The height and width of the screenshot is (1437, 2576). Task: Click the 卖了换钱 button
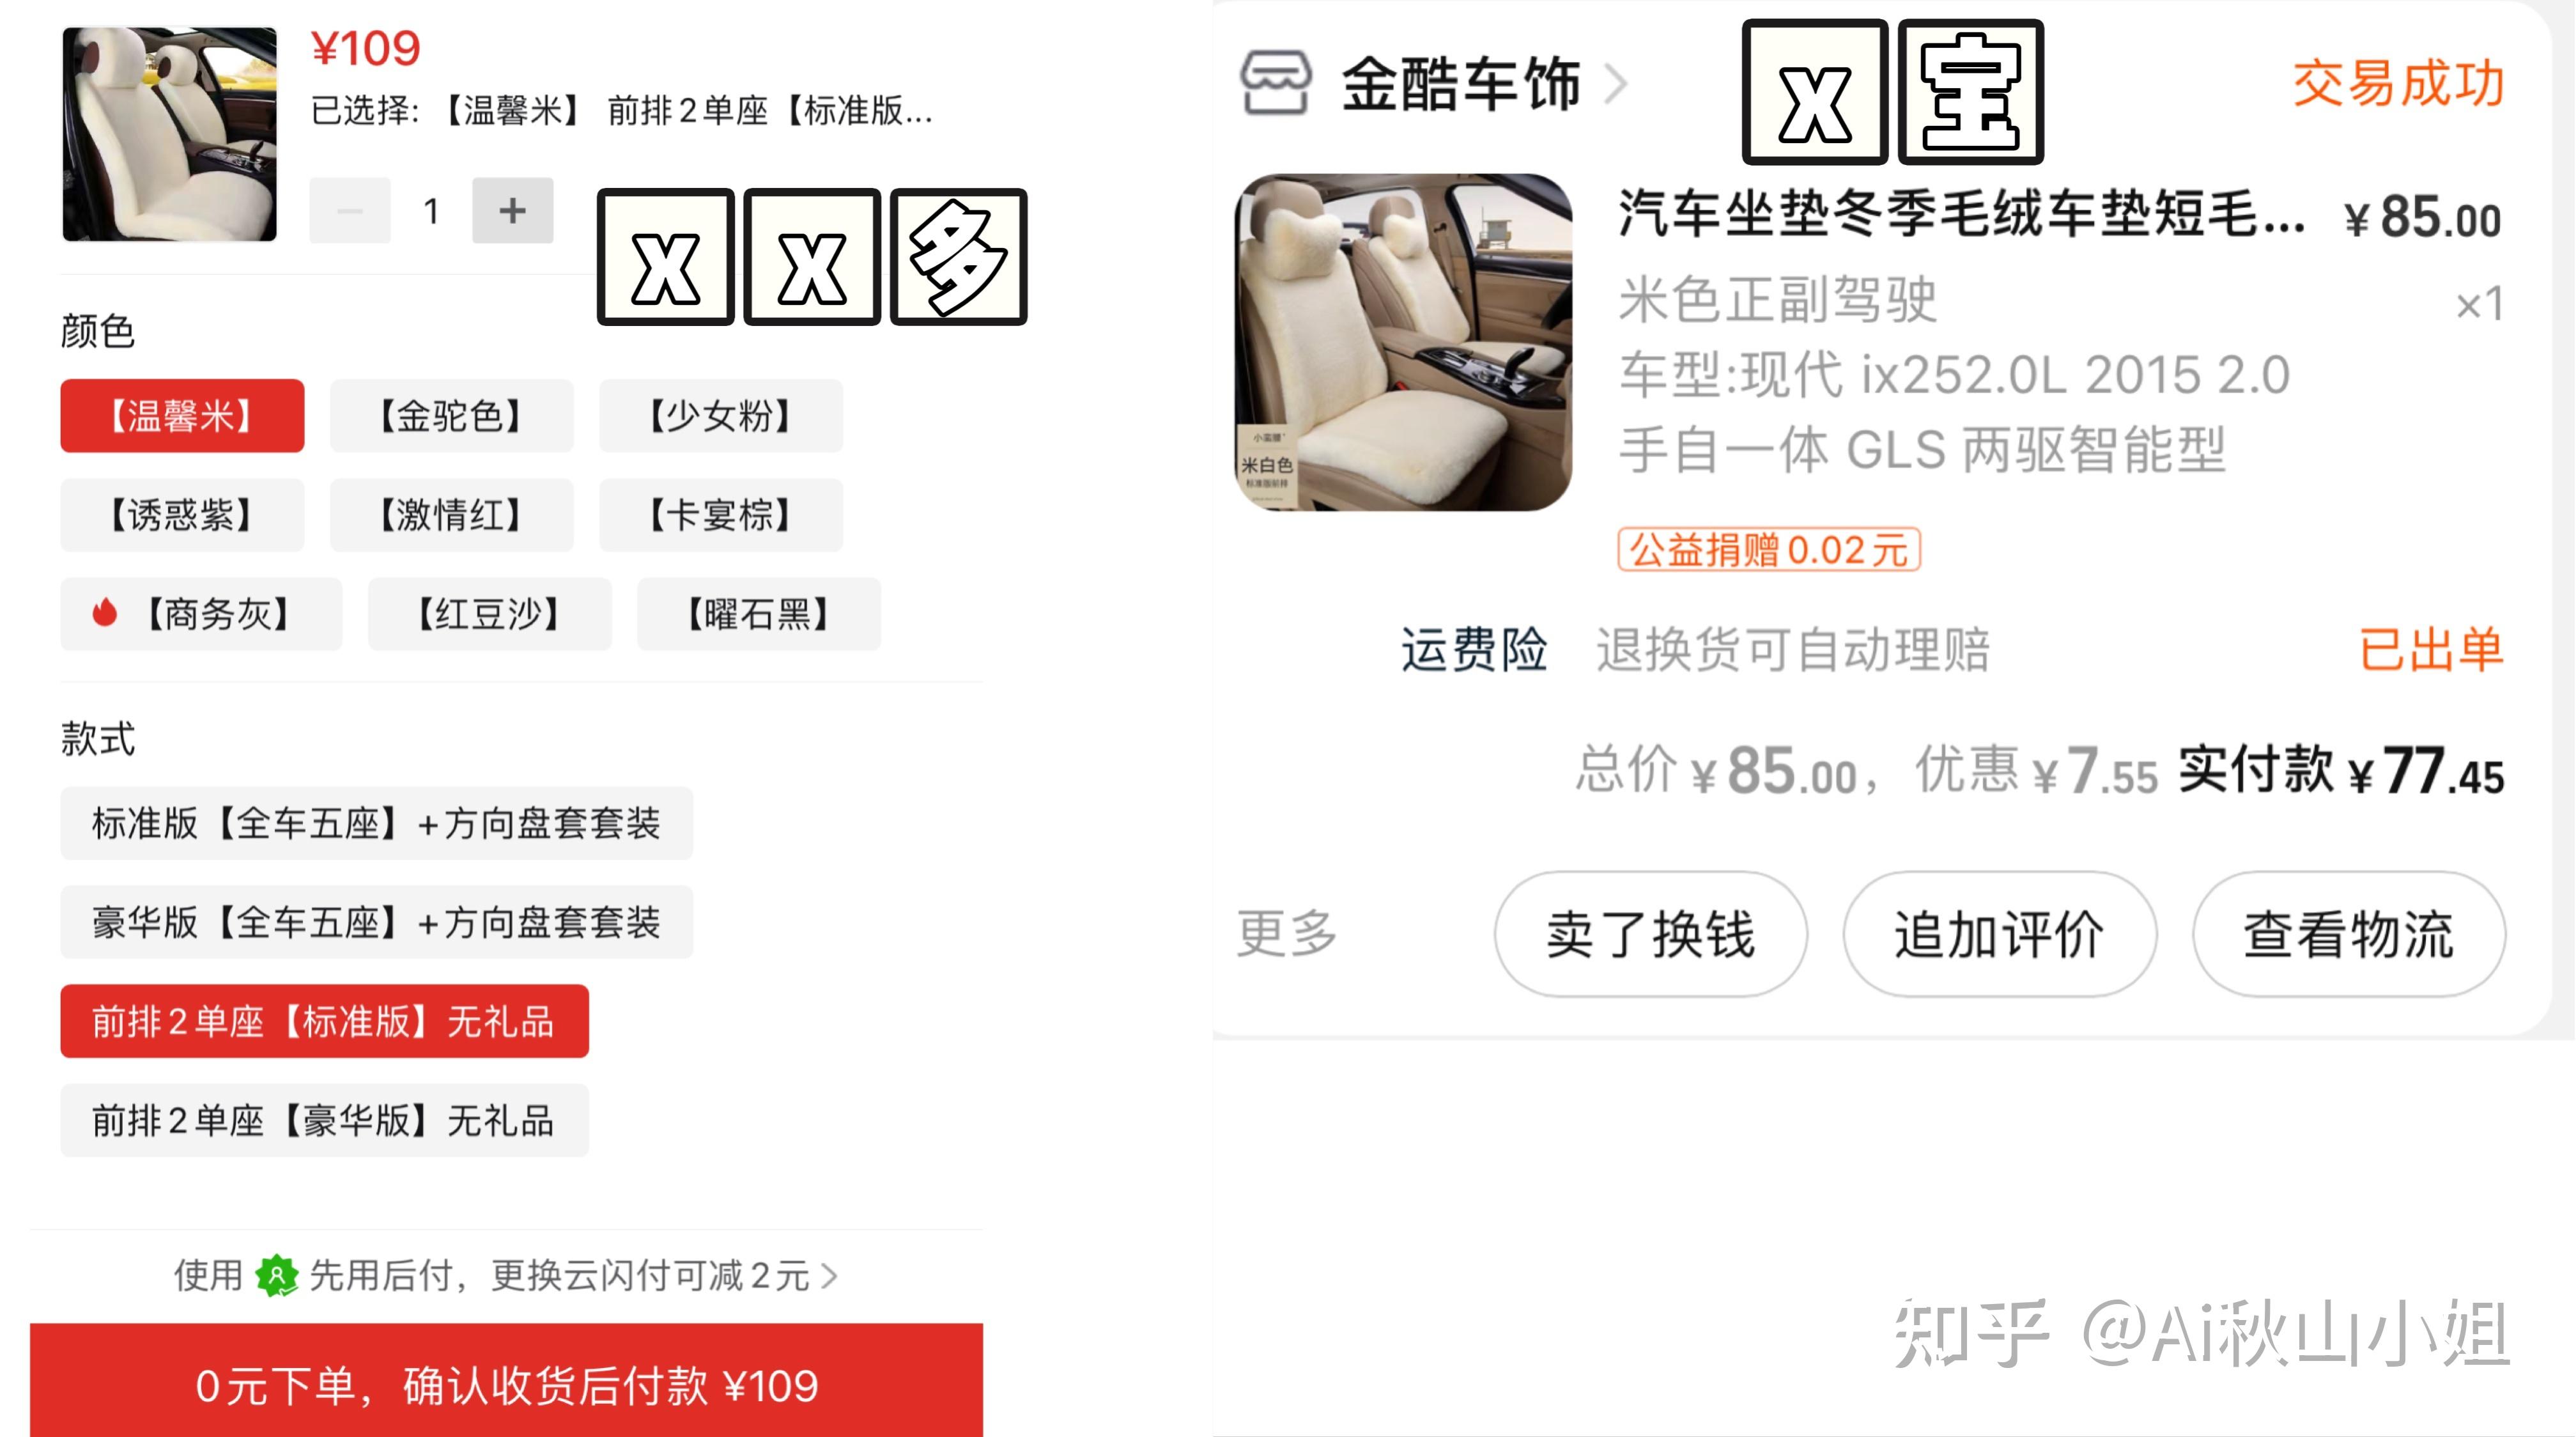pos(1651,934)
